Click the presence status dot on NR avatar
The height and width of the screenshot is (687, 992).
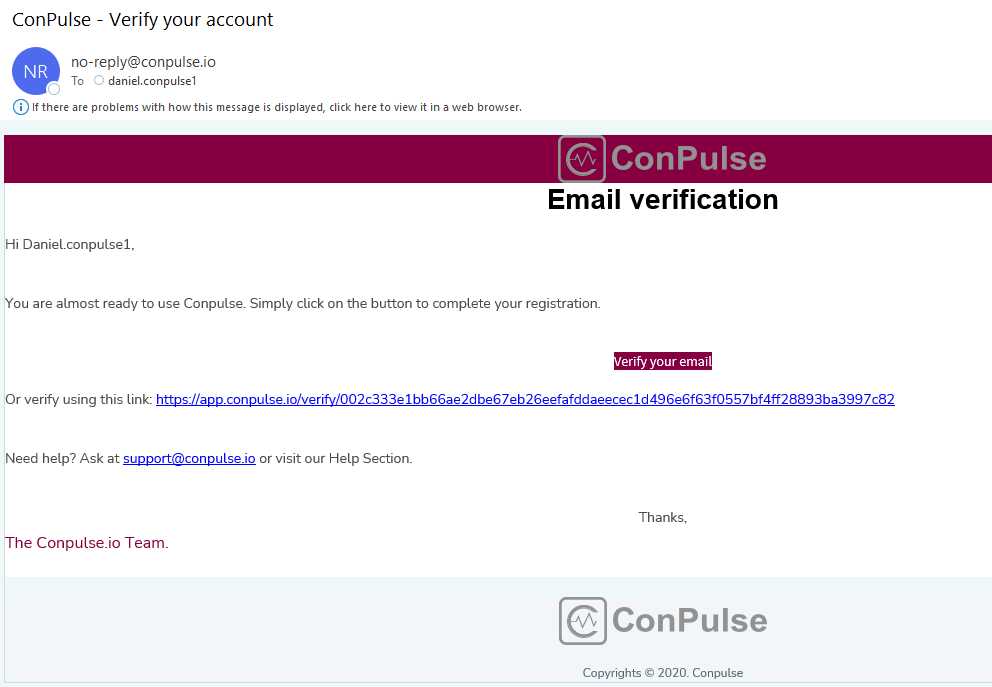[x=54, y=89]
